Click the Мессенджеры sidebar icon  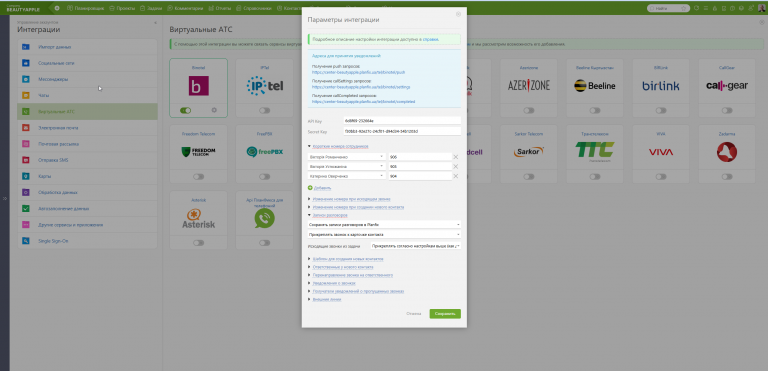25,79
